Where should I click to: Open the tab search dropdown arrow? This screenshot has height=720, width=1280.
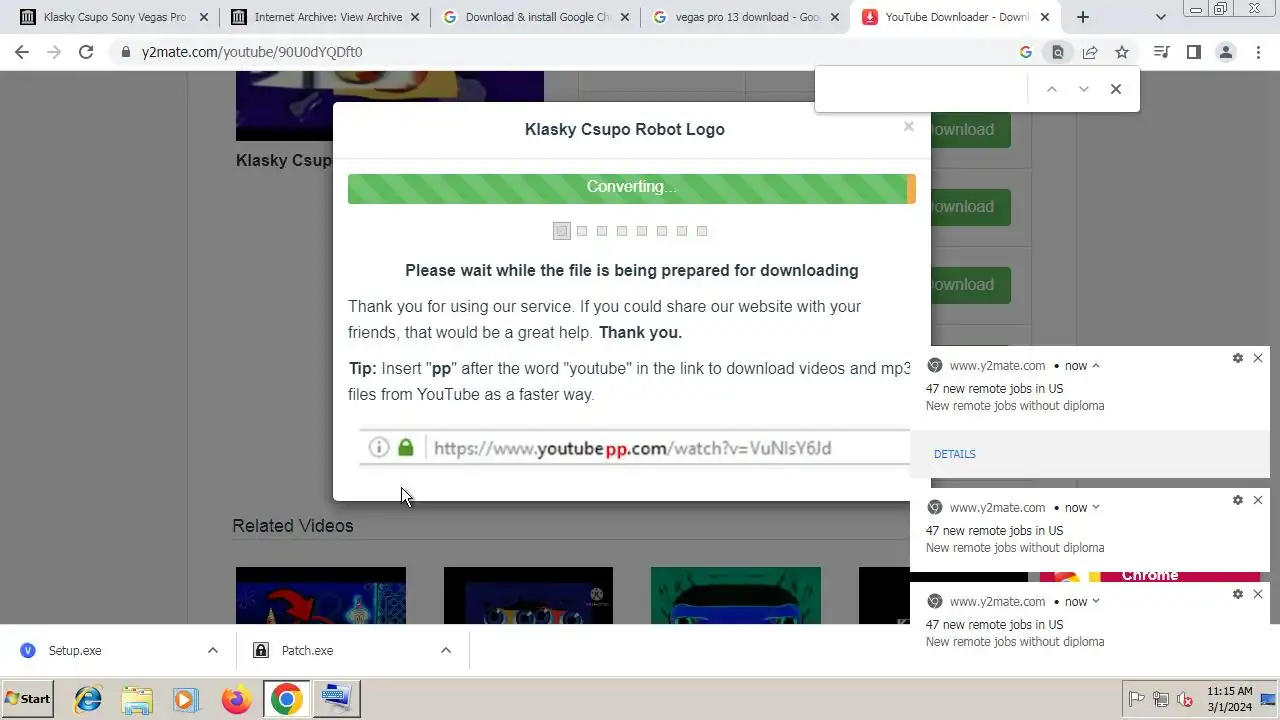1160,17
